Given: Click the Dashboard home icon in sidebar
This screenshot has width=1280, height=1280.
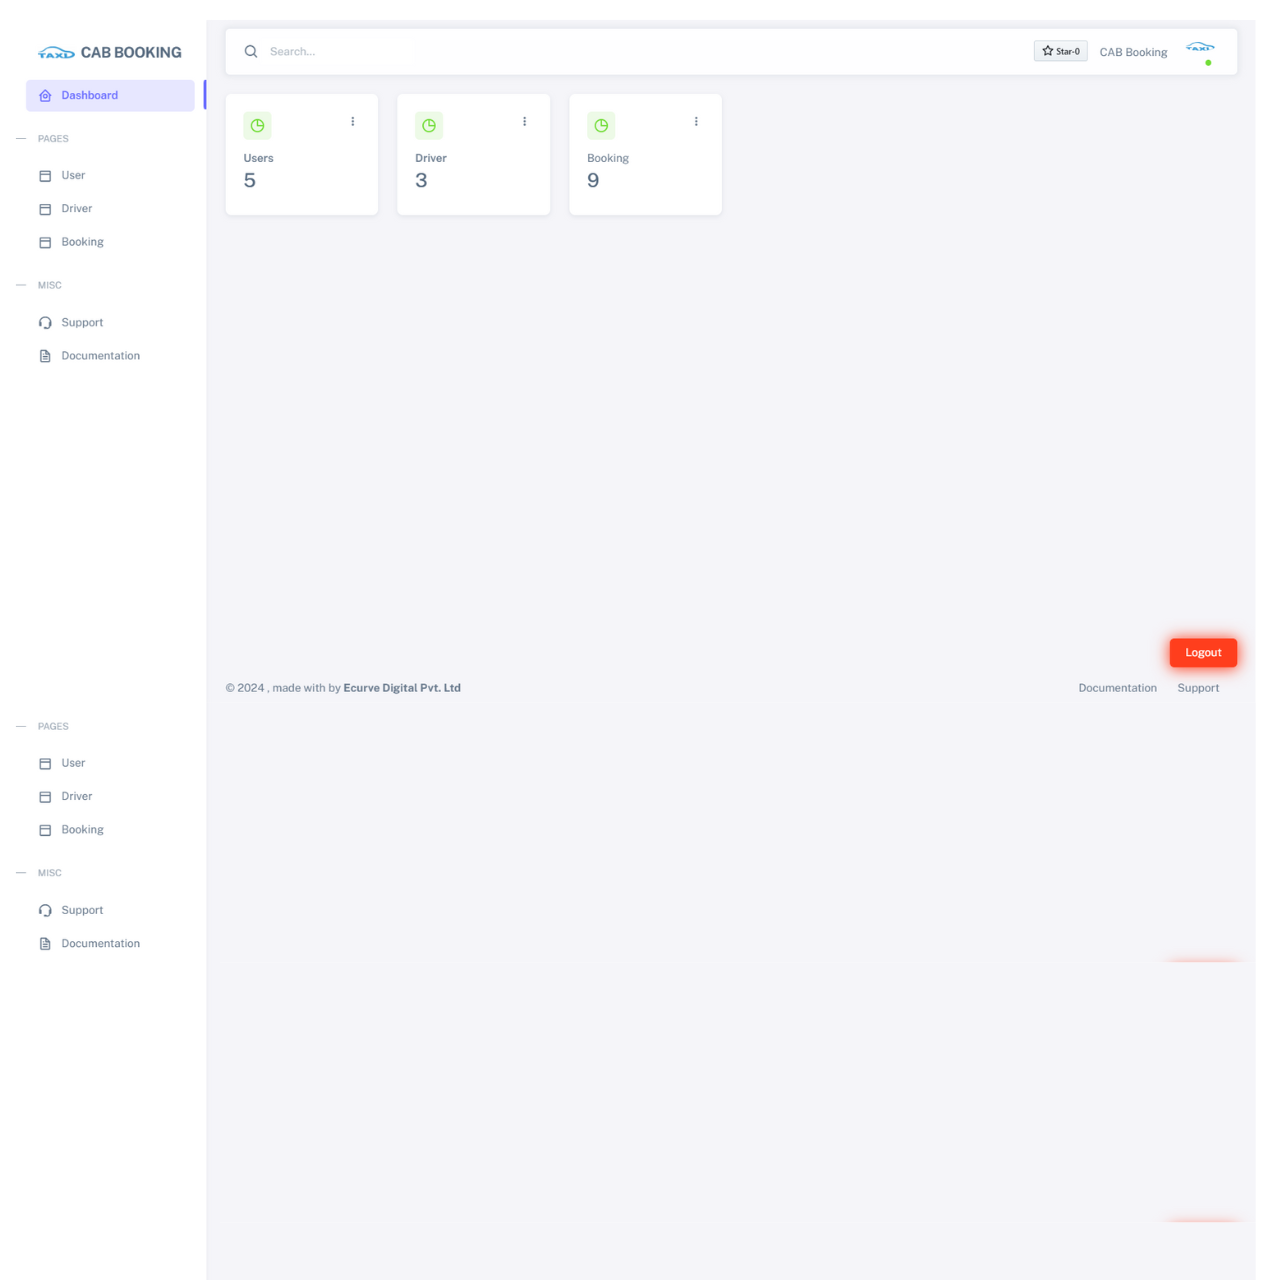Looking at the screenshot, I should click(x=45, y=96).
